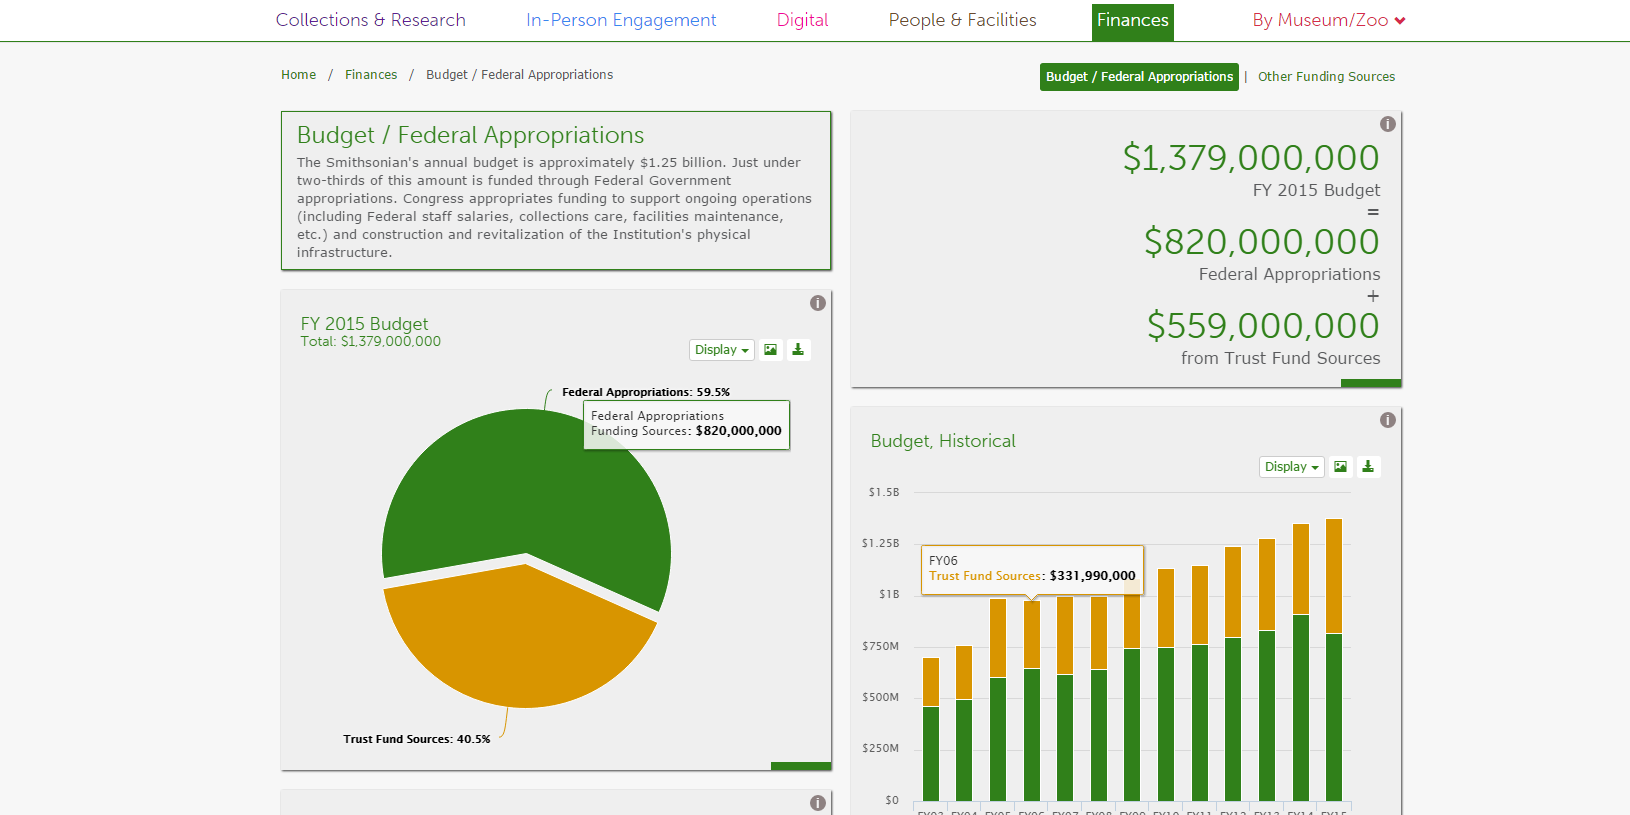Download FY 2015 Budget pie chart data
Screen dimensions: 1630x815
coord(798,350)
